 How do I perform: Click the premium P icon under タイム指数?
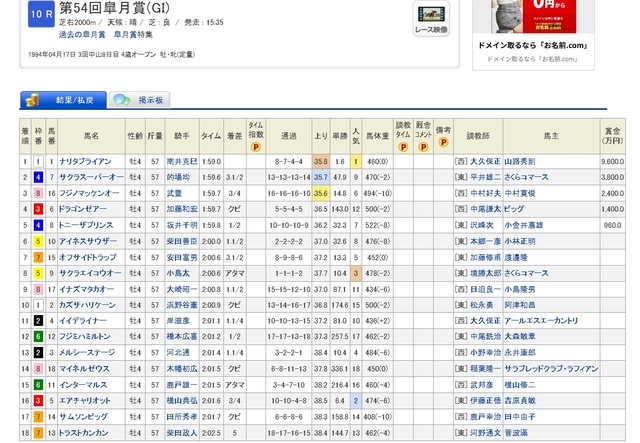pyautogui.click(x=256, y=145)
